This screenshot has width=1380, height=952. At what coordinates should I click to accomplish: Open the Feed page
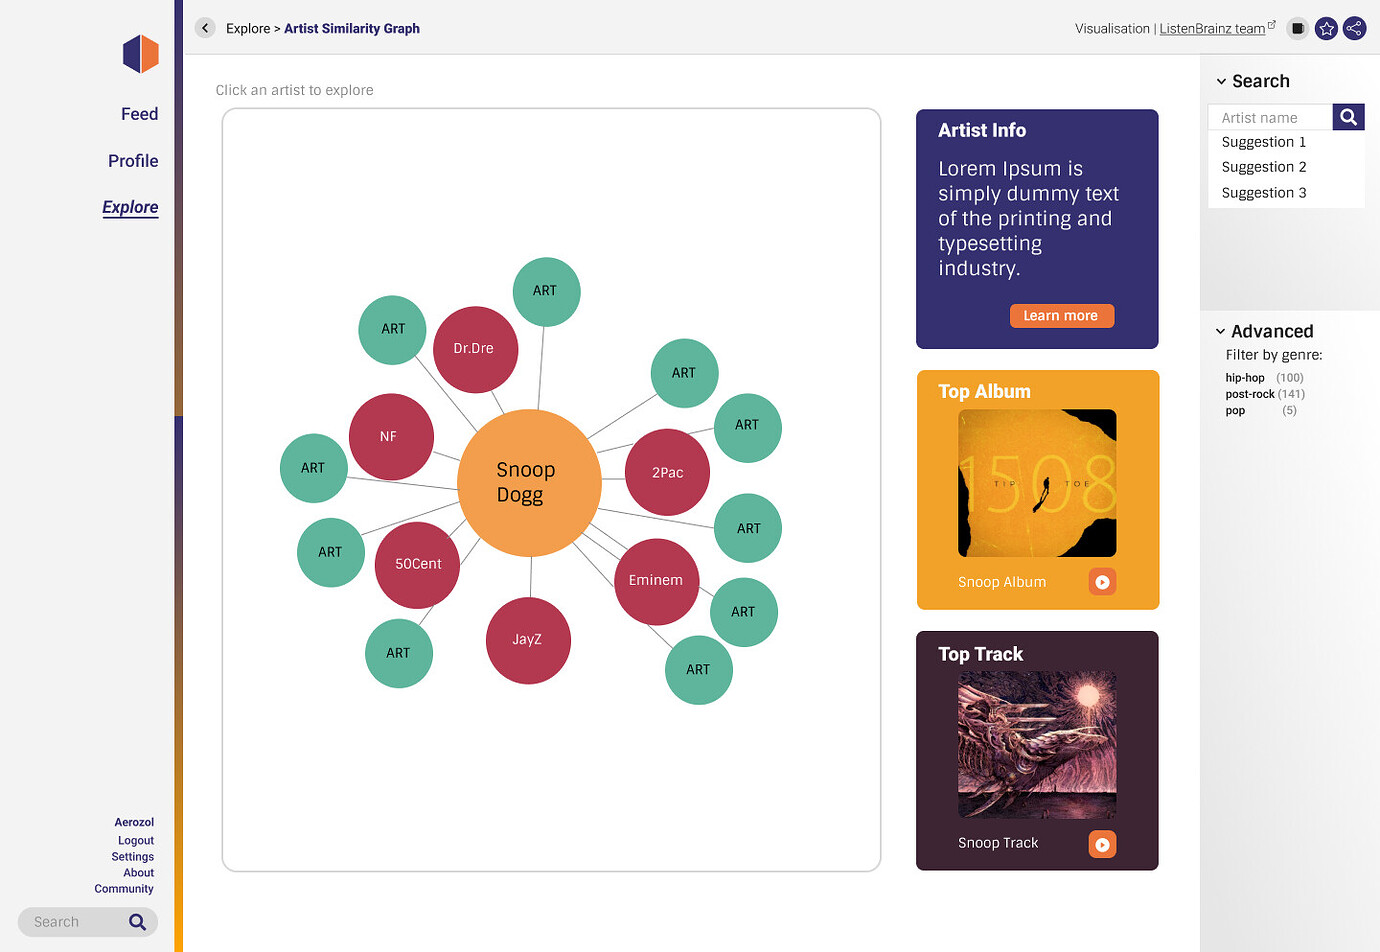point(139,114)
